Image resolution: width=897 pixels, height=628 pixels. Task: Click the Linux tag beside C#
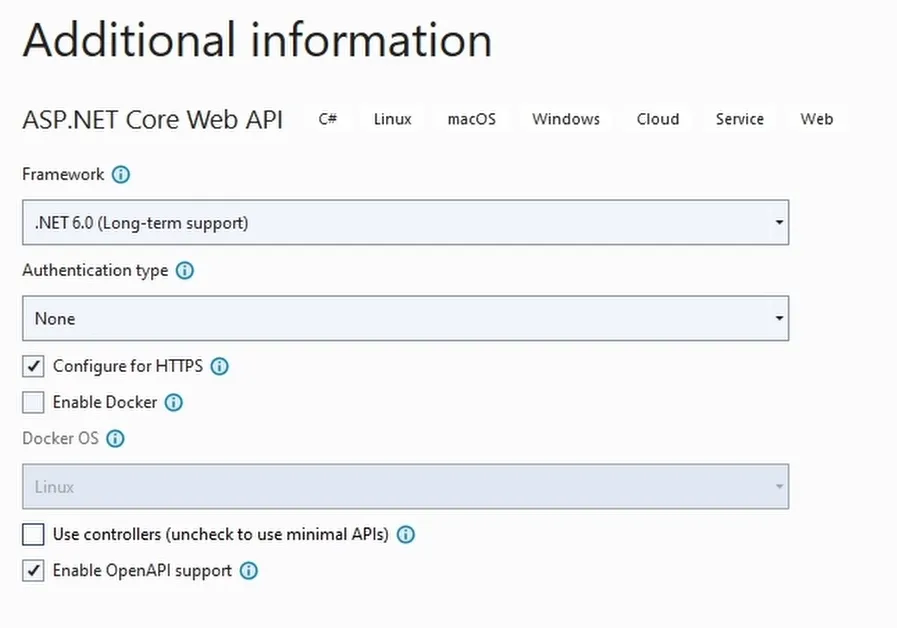pyautogui.click(x=392, y=119)
